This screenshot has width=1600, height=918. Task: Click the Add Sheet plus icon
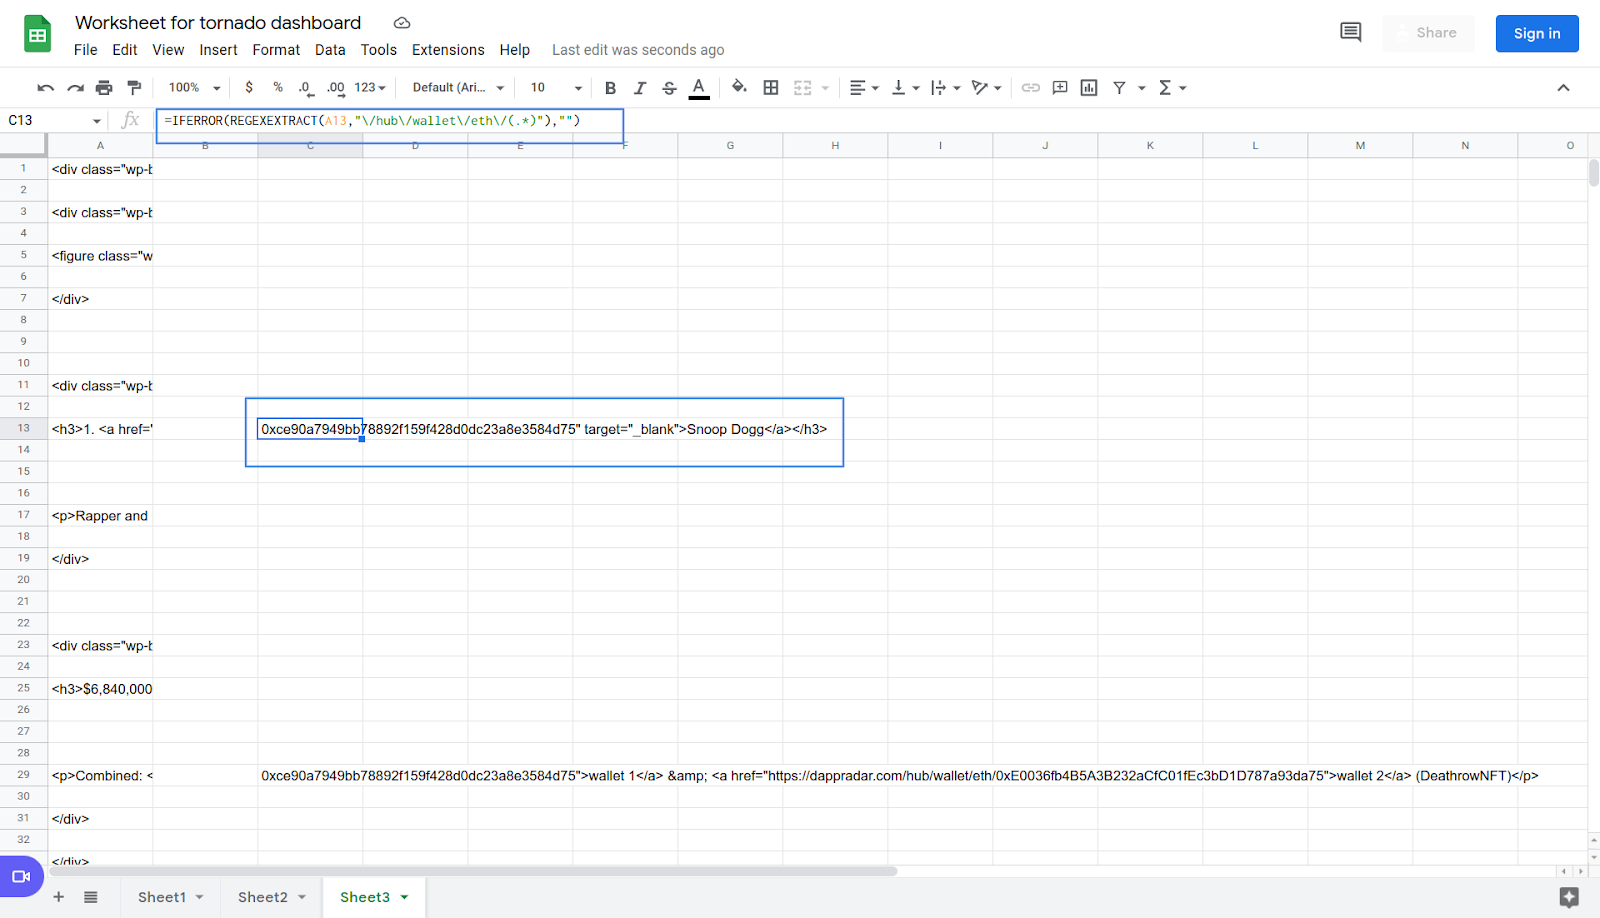58,897
